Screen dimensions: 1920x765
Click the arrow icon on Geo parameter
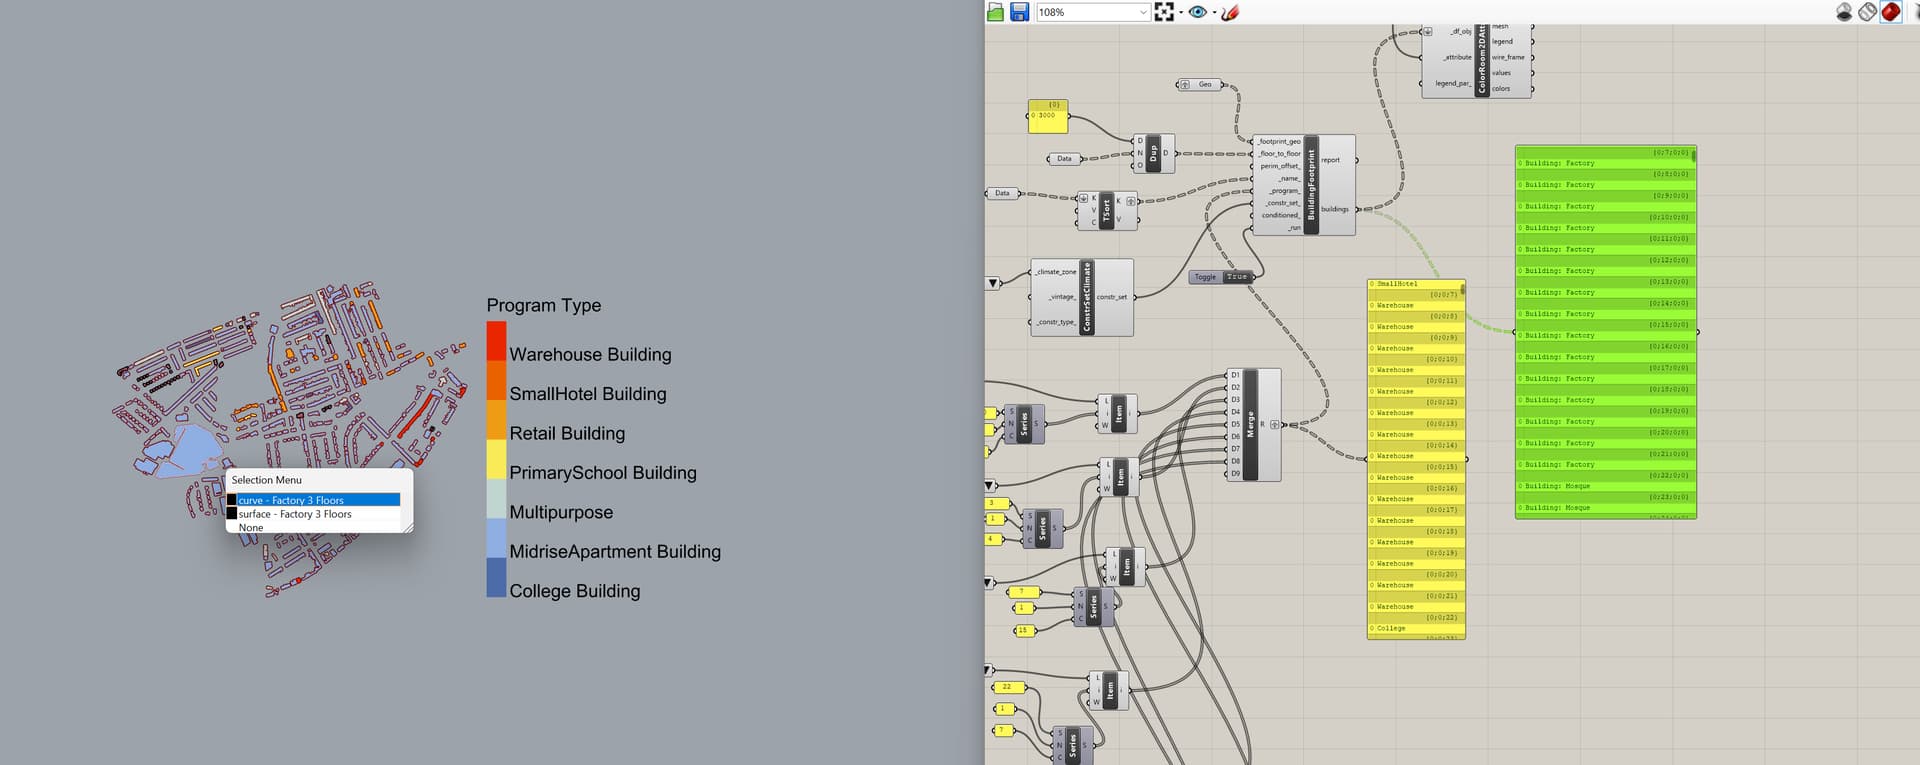[x=1185, y=84]
